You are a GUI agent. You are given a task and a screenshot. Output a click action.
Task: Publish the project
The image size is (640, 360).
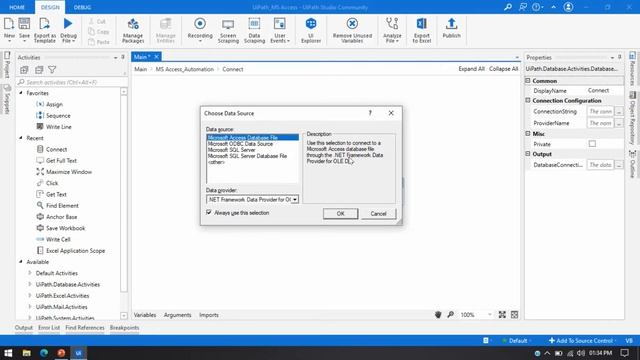[451, 28]
